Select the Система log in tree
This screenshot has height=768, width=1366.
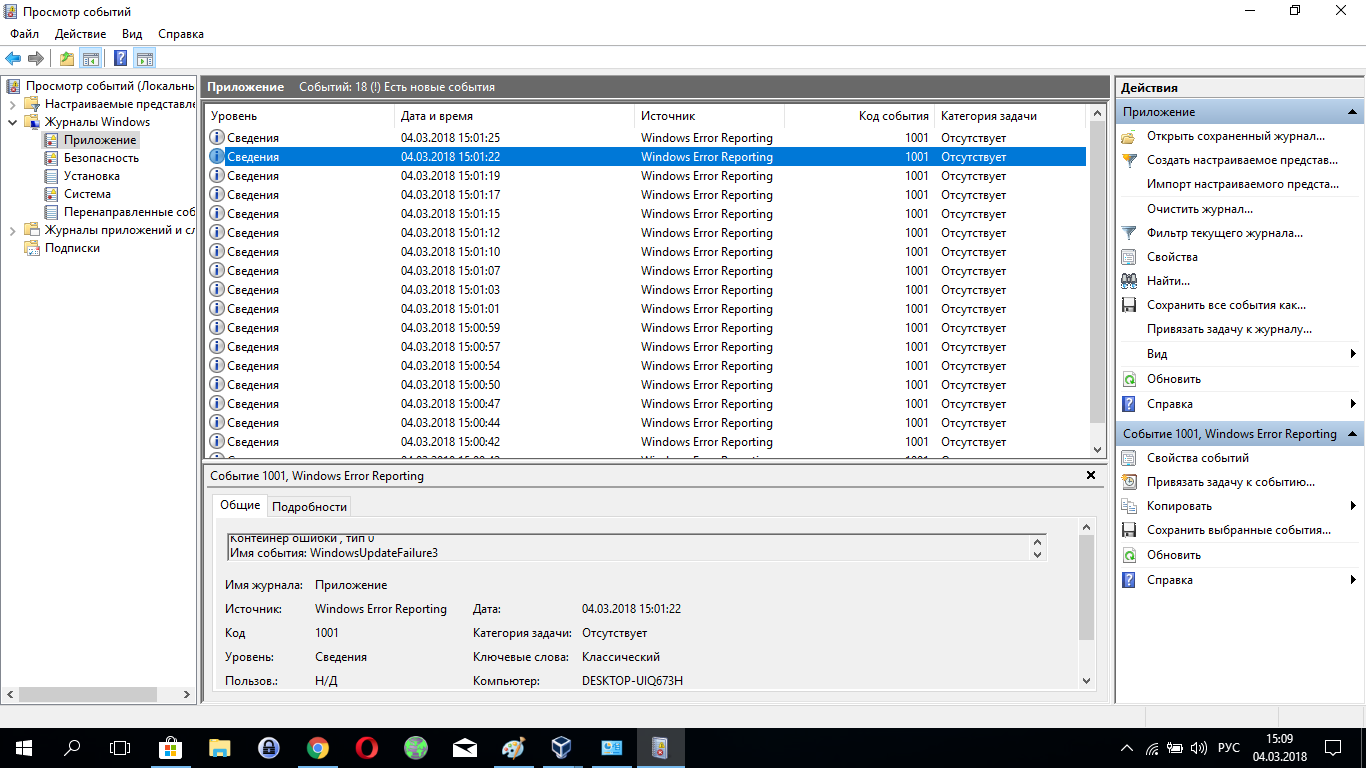point(87,194)
